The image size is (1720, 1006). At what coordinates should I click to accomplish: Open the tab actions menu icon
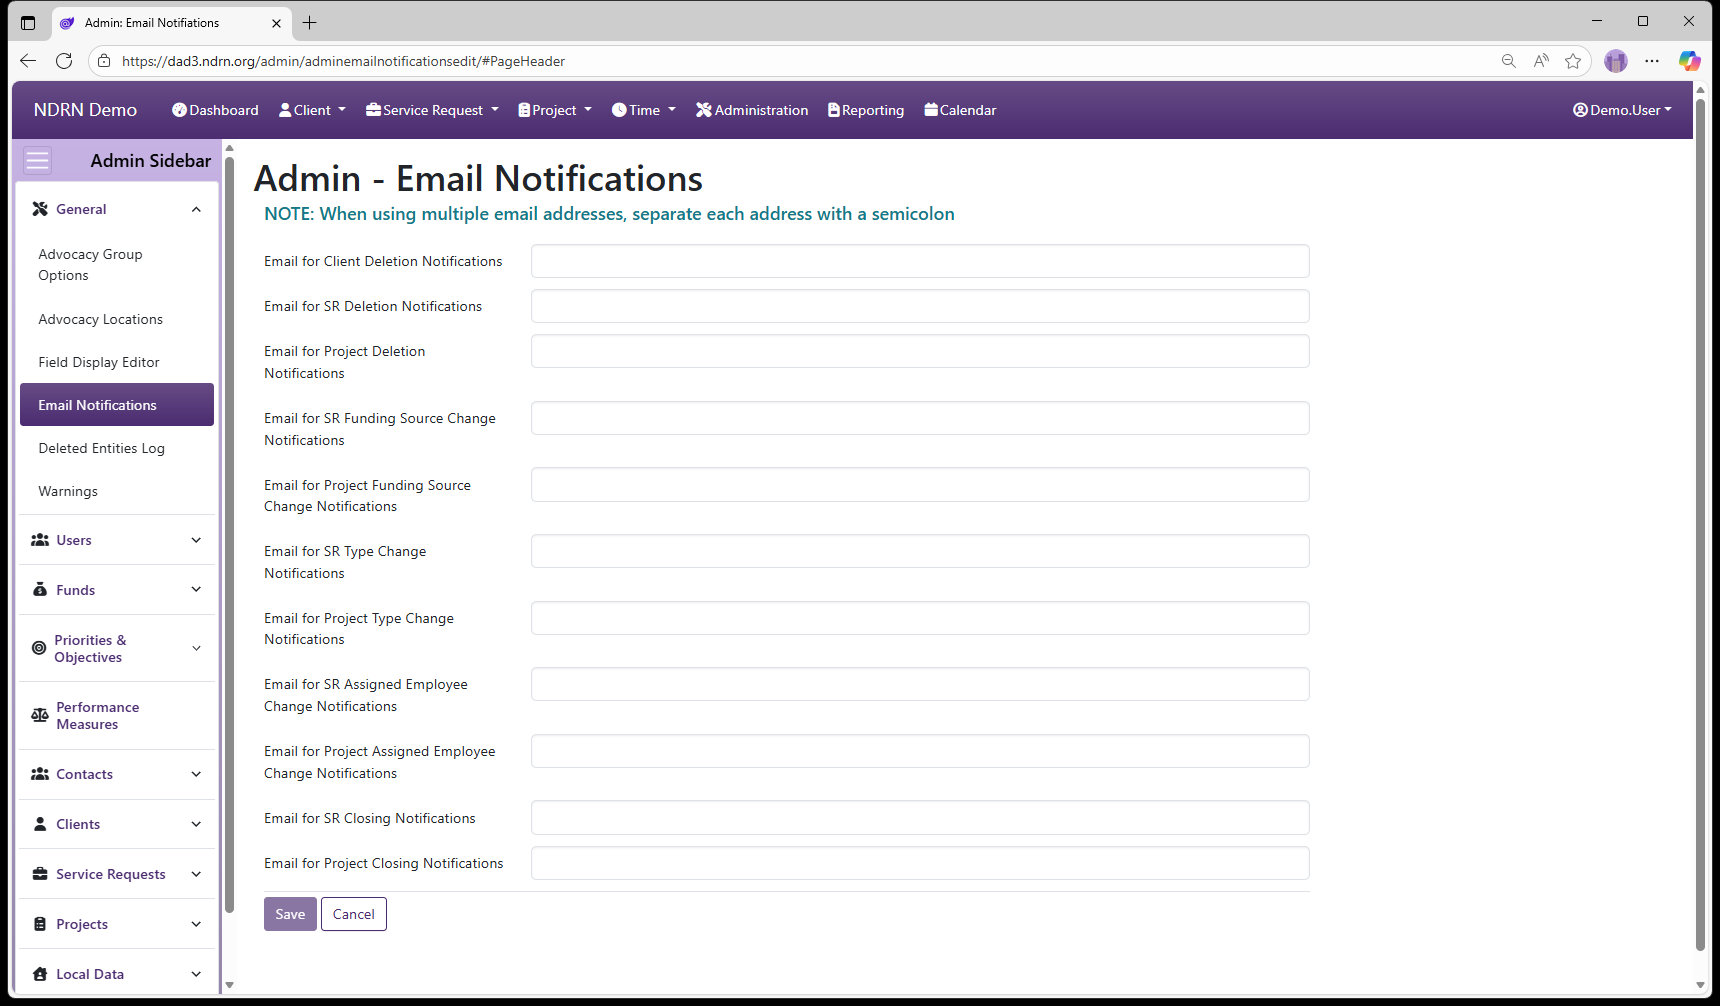(28, 22)
